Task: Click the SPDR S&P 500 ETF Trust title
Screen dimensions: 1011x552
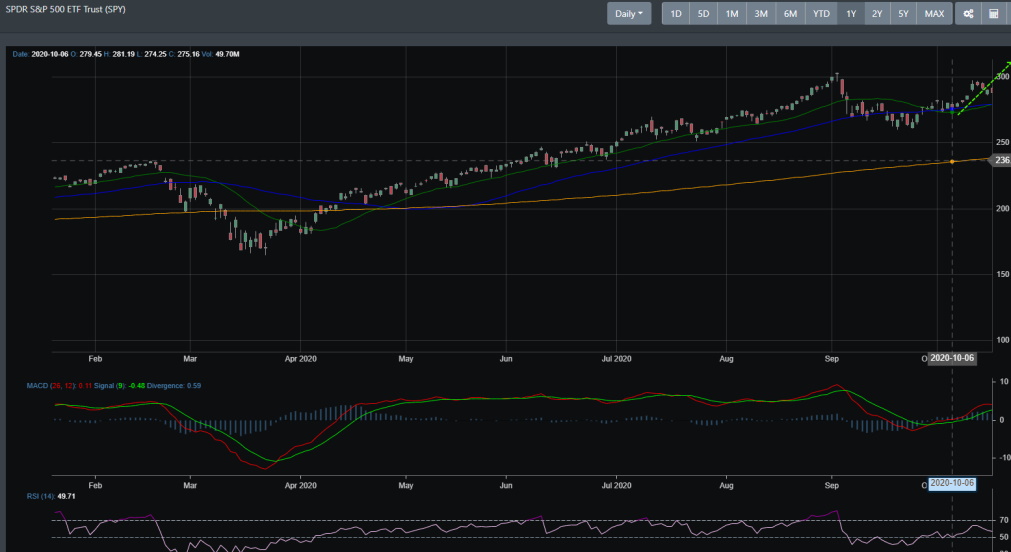Action: (x=66, y=10)
